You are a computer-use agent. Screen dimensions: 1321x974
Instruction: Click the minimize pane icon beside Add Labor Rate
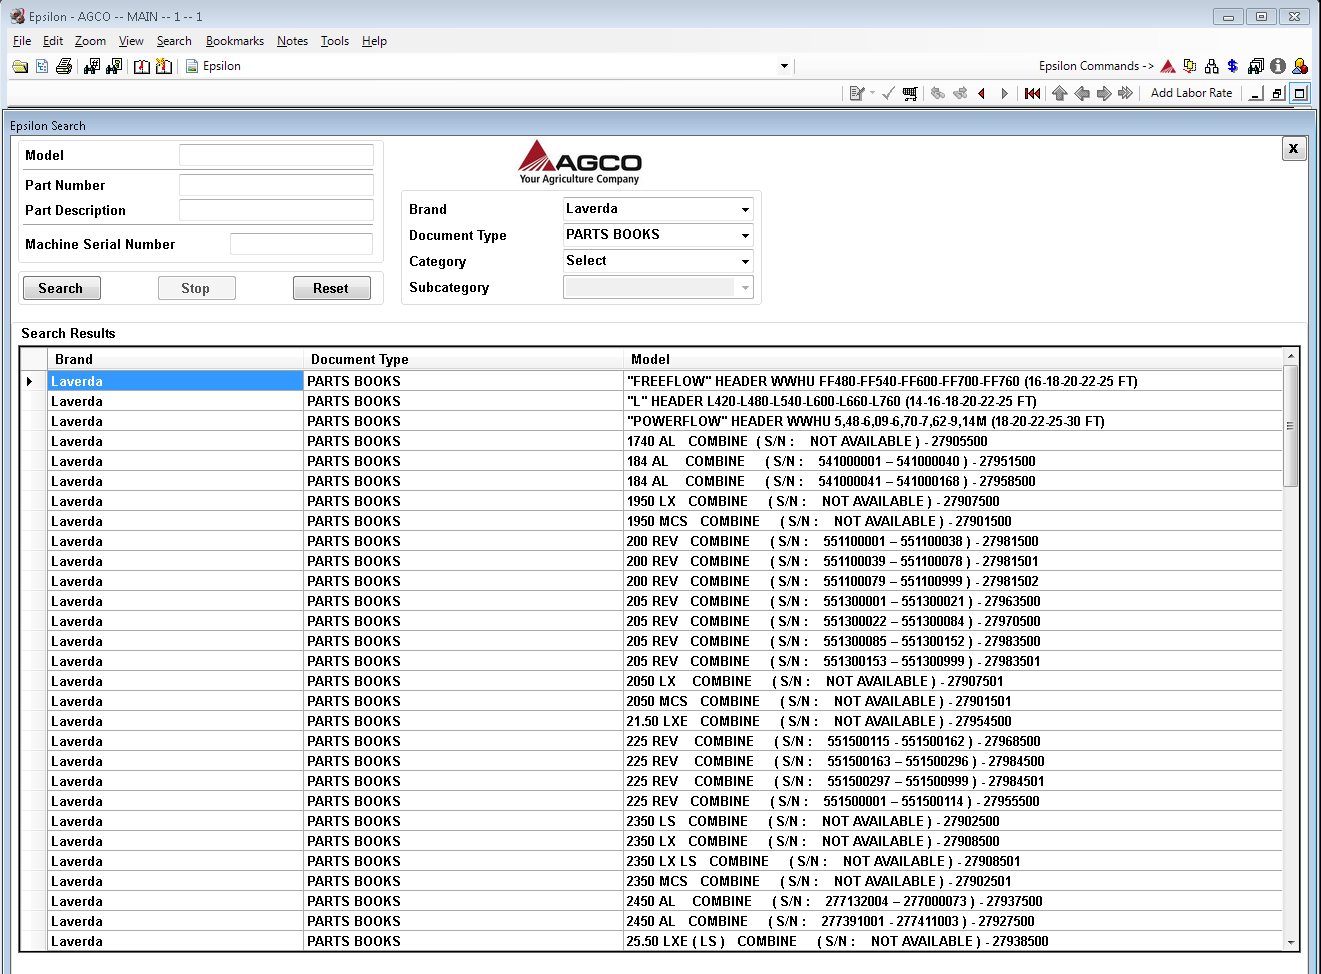point(1256,93)
